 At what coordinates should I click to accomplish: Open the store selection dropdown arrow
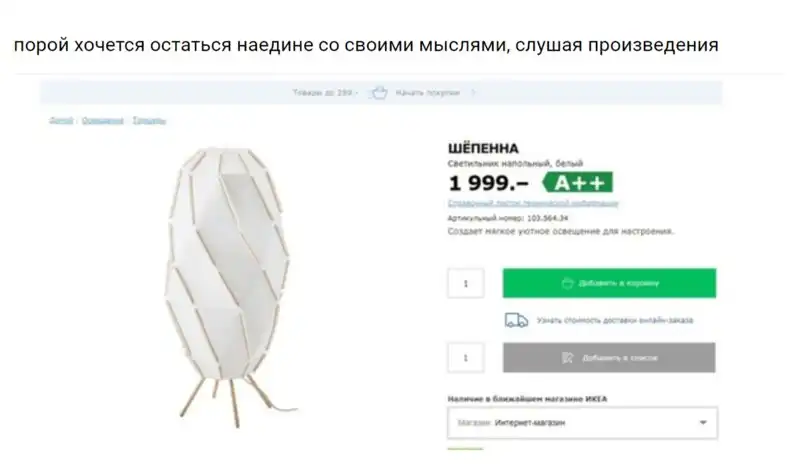pos(703,423)
